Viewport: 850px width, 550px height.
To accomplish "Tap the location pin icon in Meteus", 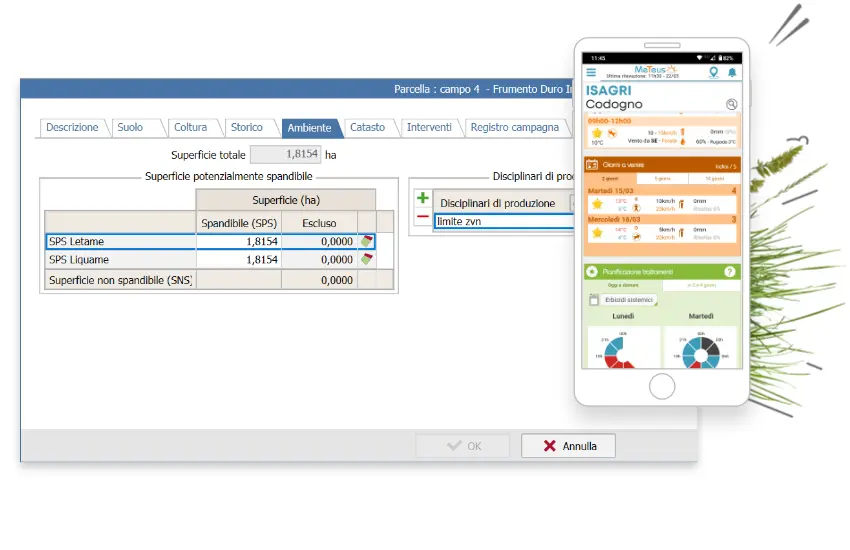I will (713, 72).
